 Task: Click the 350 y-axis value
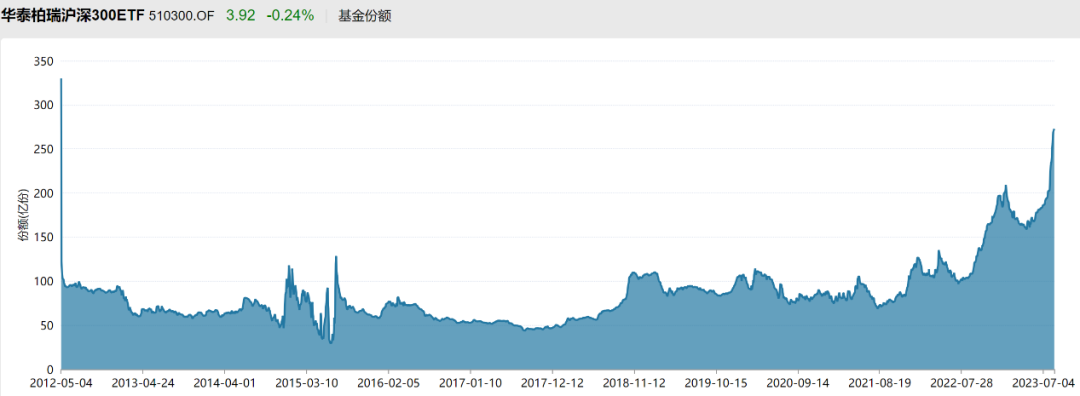pos(43,61)
